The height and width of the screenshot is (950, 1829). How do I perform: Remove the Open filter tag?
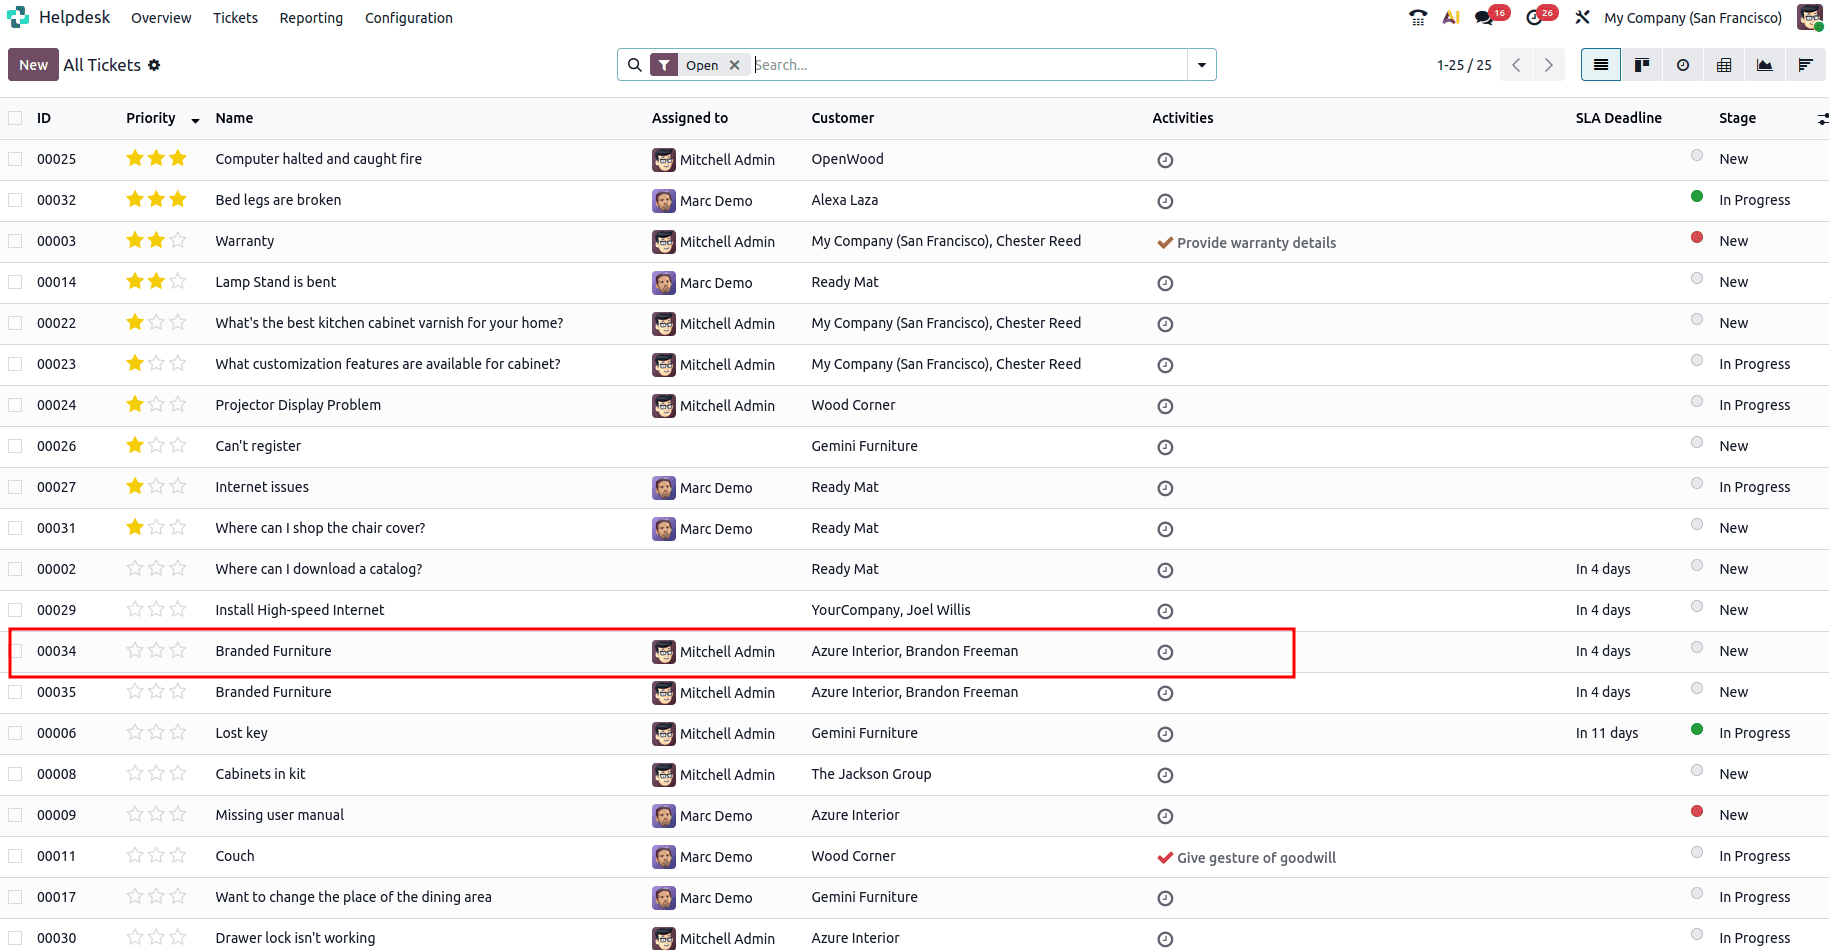click(x=735, y=64)
